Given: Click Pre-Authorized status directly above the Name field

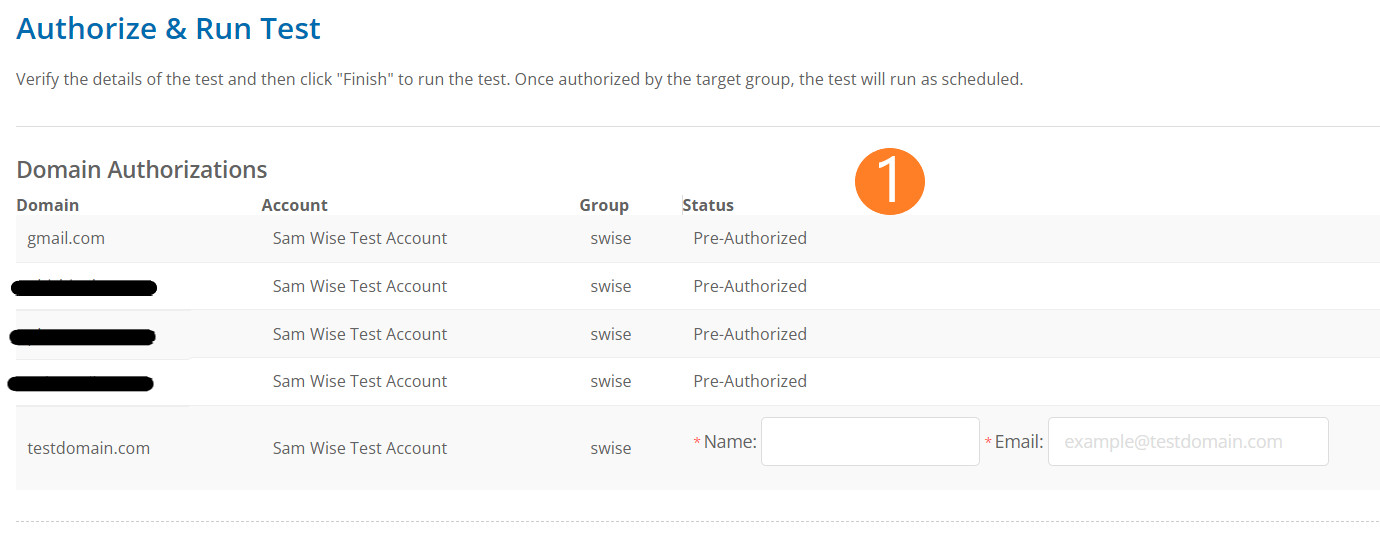Looking at the screenshot, I should (x=750, y=381).
